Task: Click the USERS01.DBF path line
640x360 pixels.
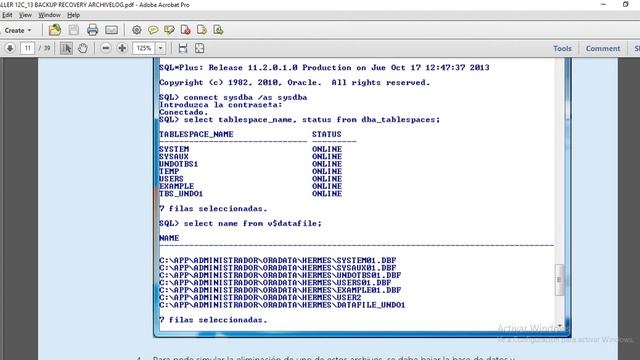Action: point(275,282)
